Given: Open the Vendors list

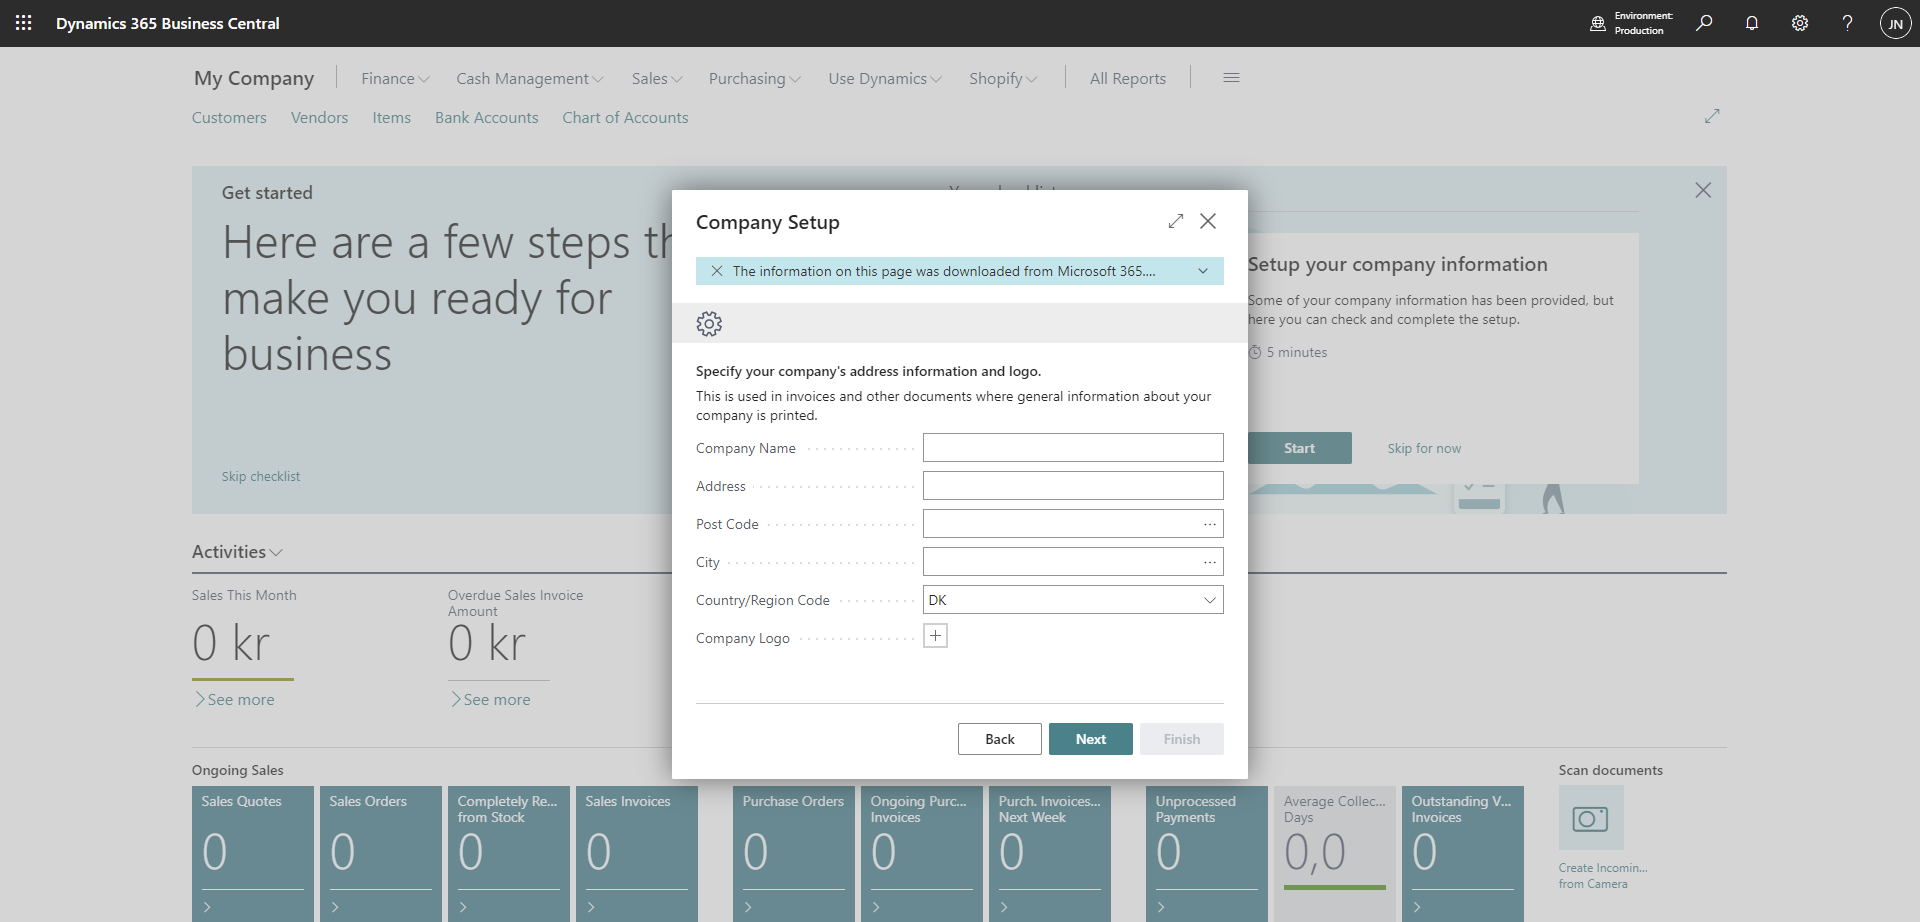Looking at the screenshot, I should 319,117.
